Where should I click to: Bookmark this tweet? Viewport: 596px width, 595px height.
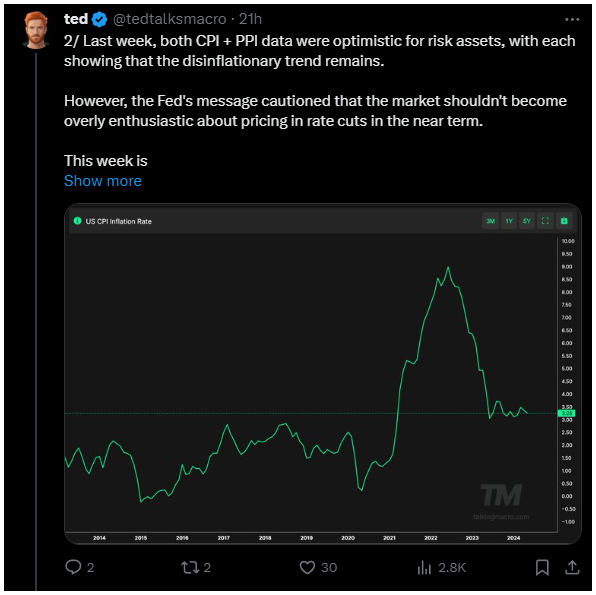[542, 567]
